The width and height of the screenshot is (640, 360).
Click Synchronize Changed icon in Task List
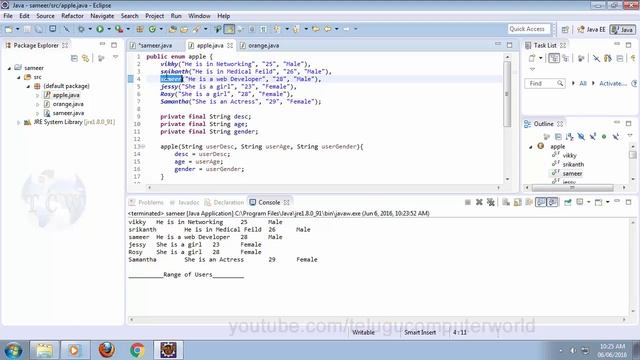[x=608, y=58]
